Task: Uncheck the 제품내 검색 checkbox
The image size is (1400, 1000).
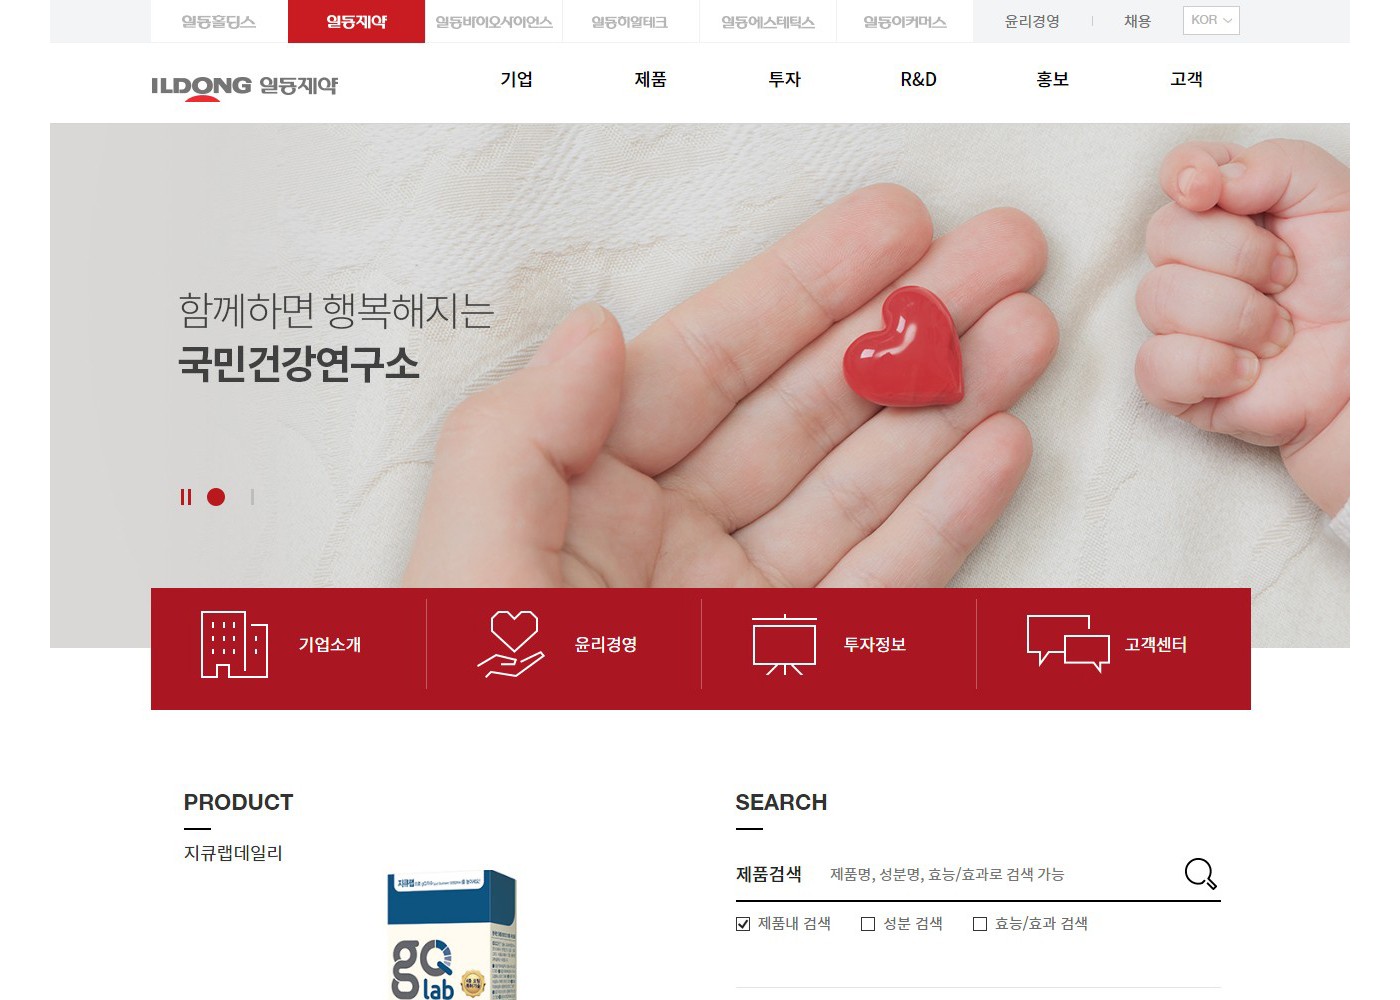Action: (743, 924)
